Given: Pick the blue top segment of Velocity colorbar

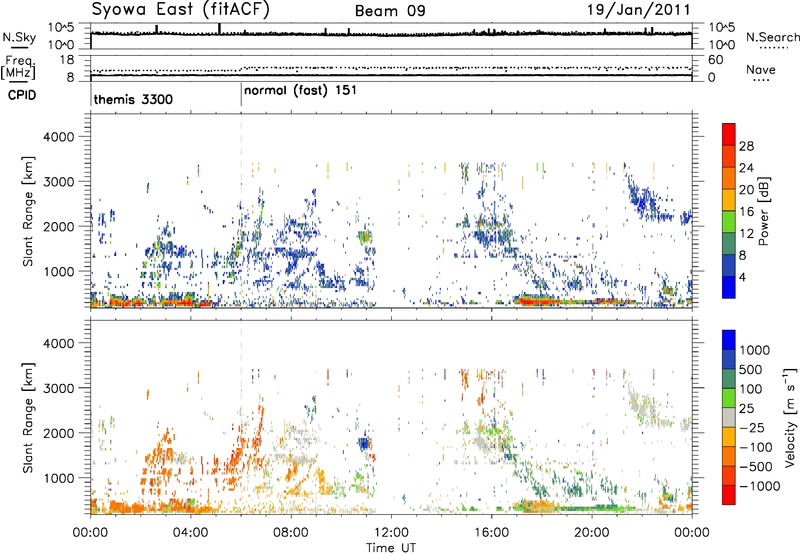Looking at the screenshot, I should [x=729, y=340].
